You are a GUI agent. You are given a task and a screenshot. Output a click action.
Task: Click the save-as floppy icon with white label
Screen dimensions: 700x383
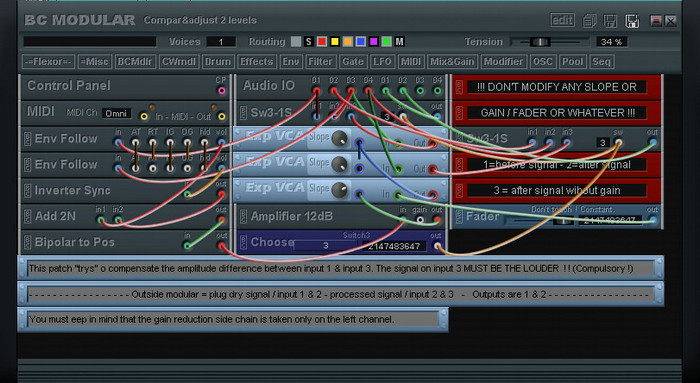click(632, 21)
